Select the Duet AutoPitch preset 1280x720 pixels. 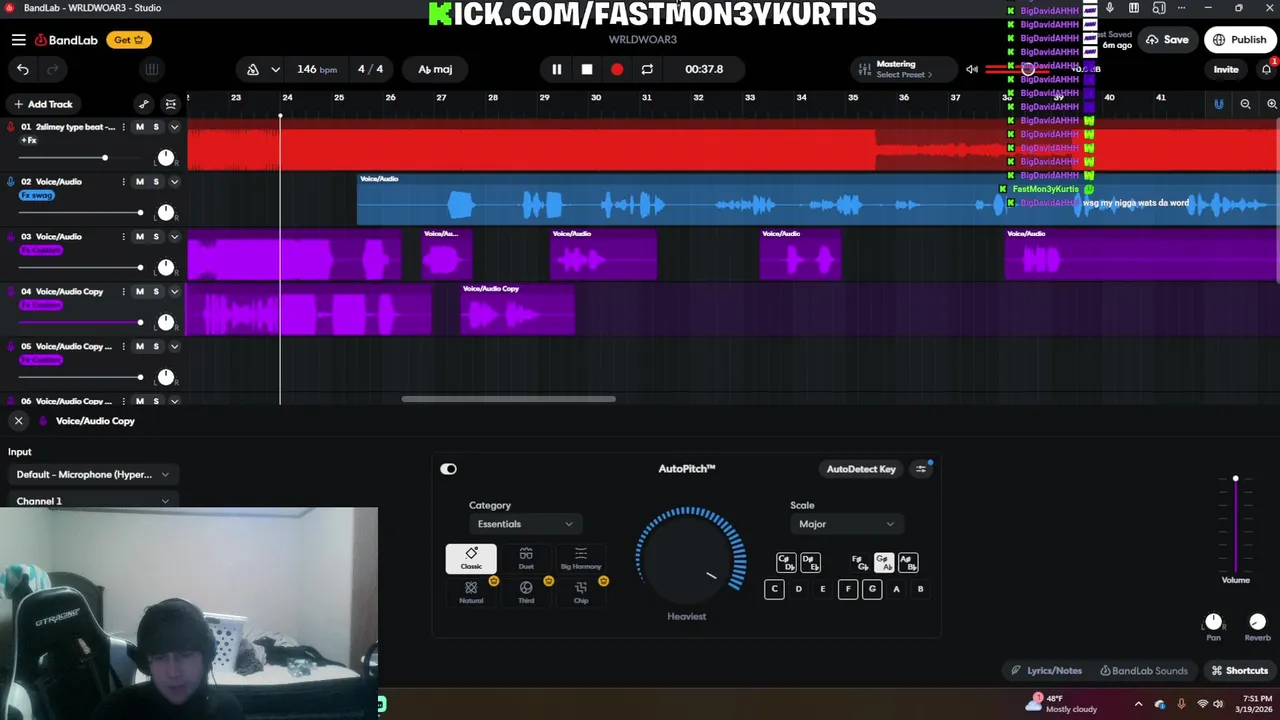point(526,559)
